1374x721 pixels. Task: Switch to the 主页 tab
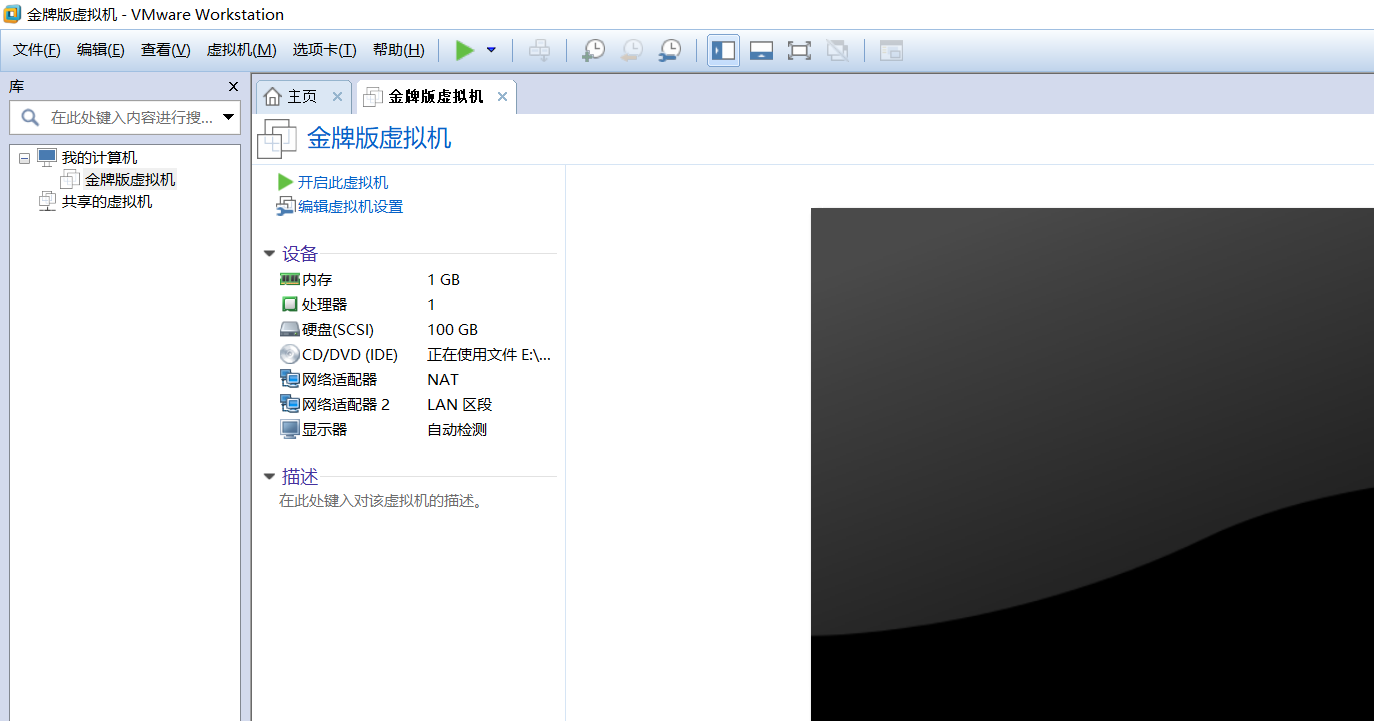coord(302,97)
